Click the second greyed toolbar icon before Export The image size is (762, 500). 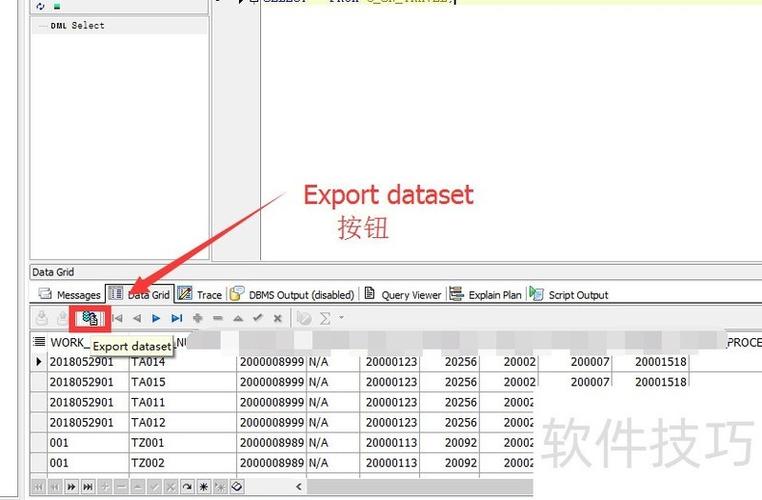tap(62, 318)
